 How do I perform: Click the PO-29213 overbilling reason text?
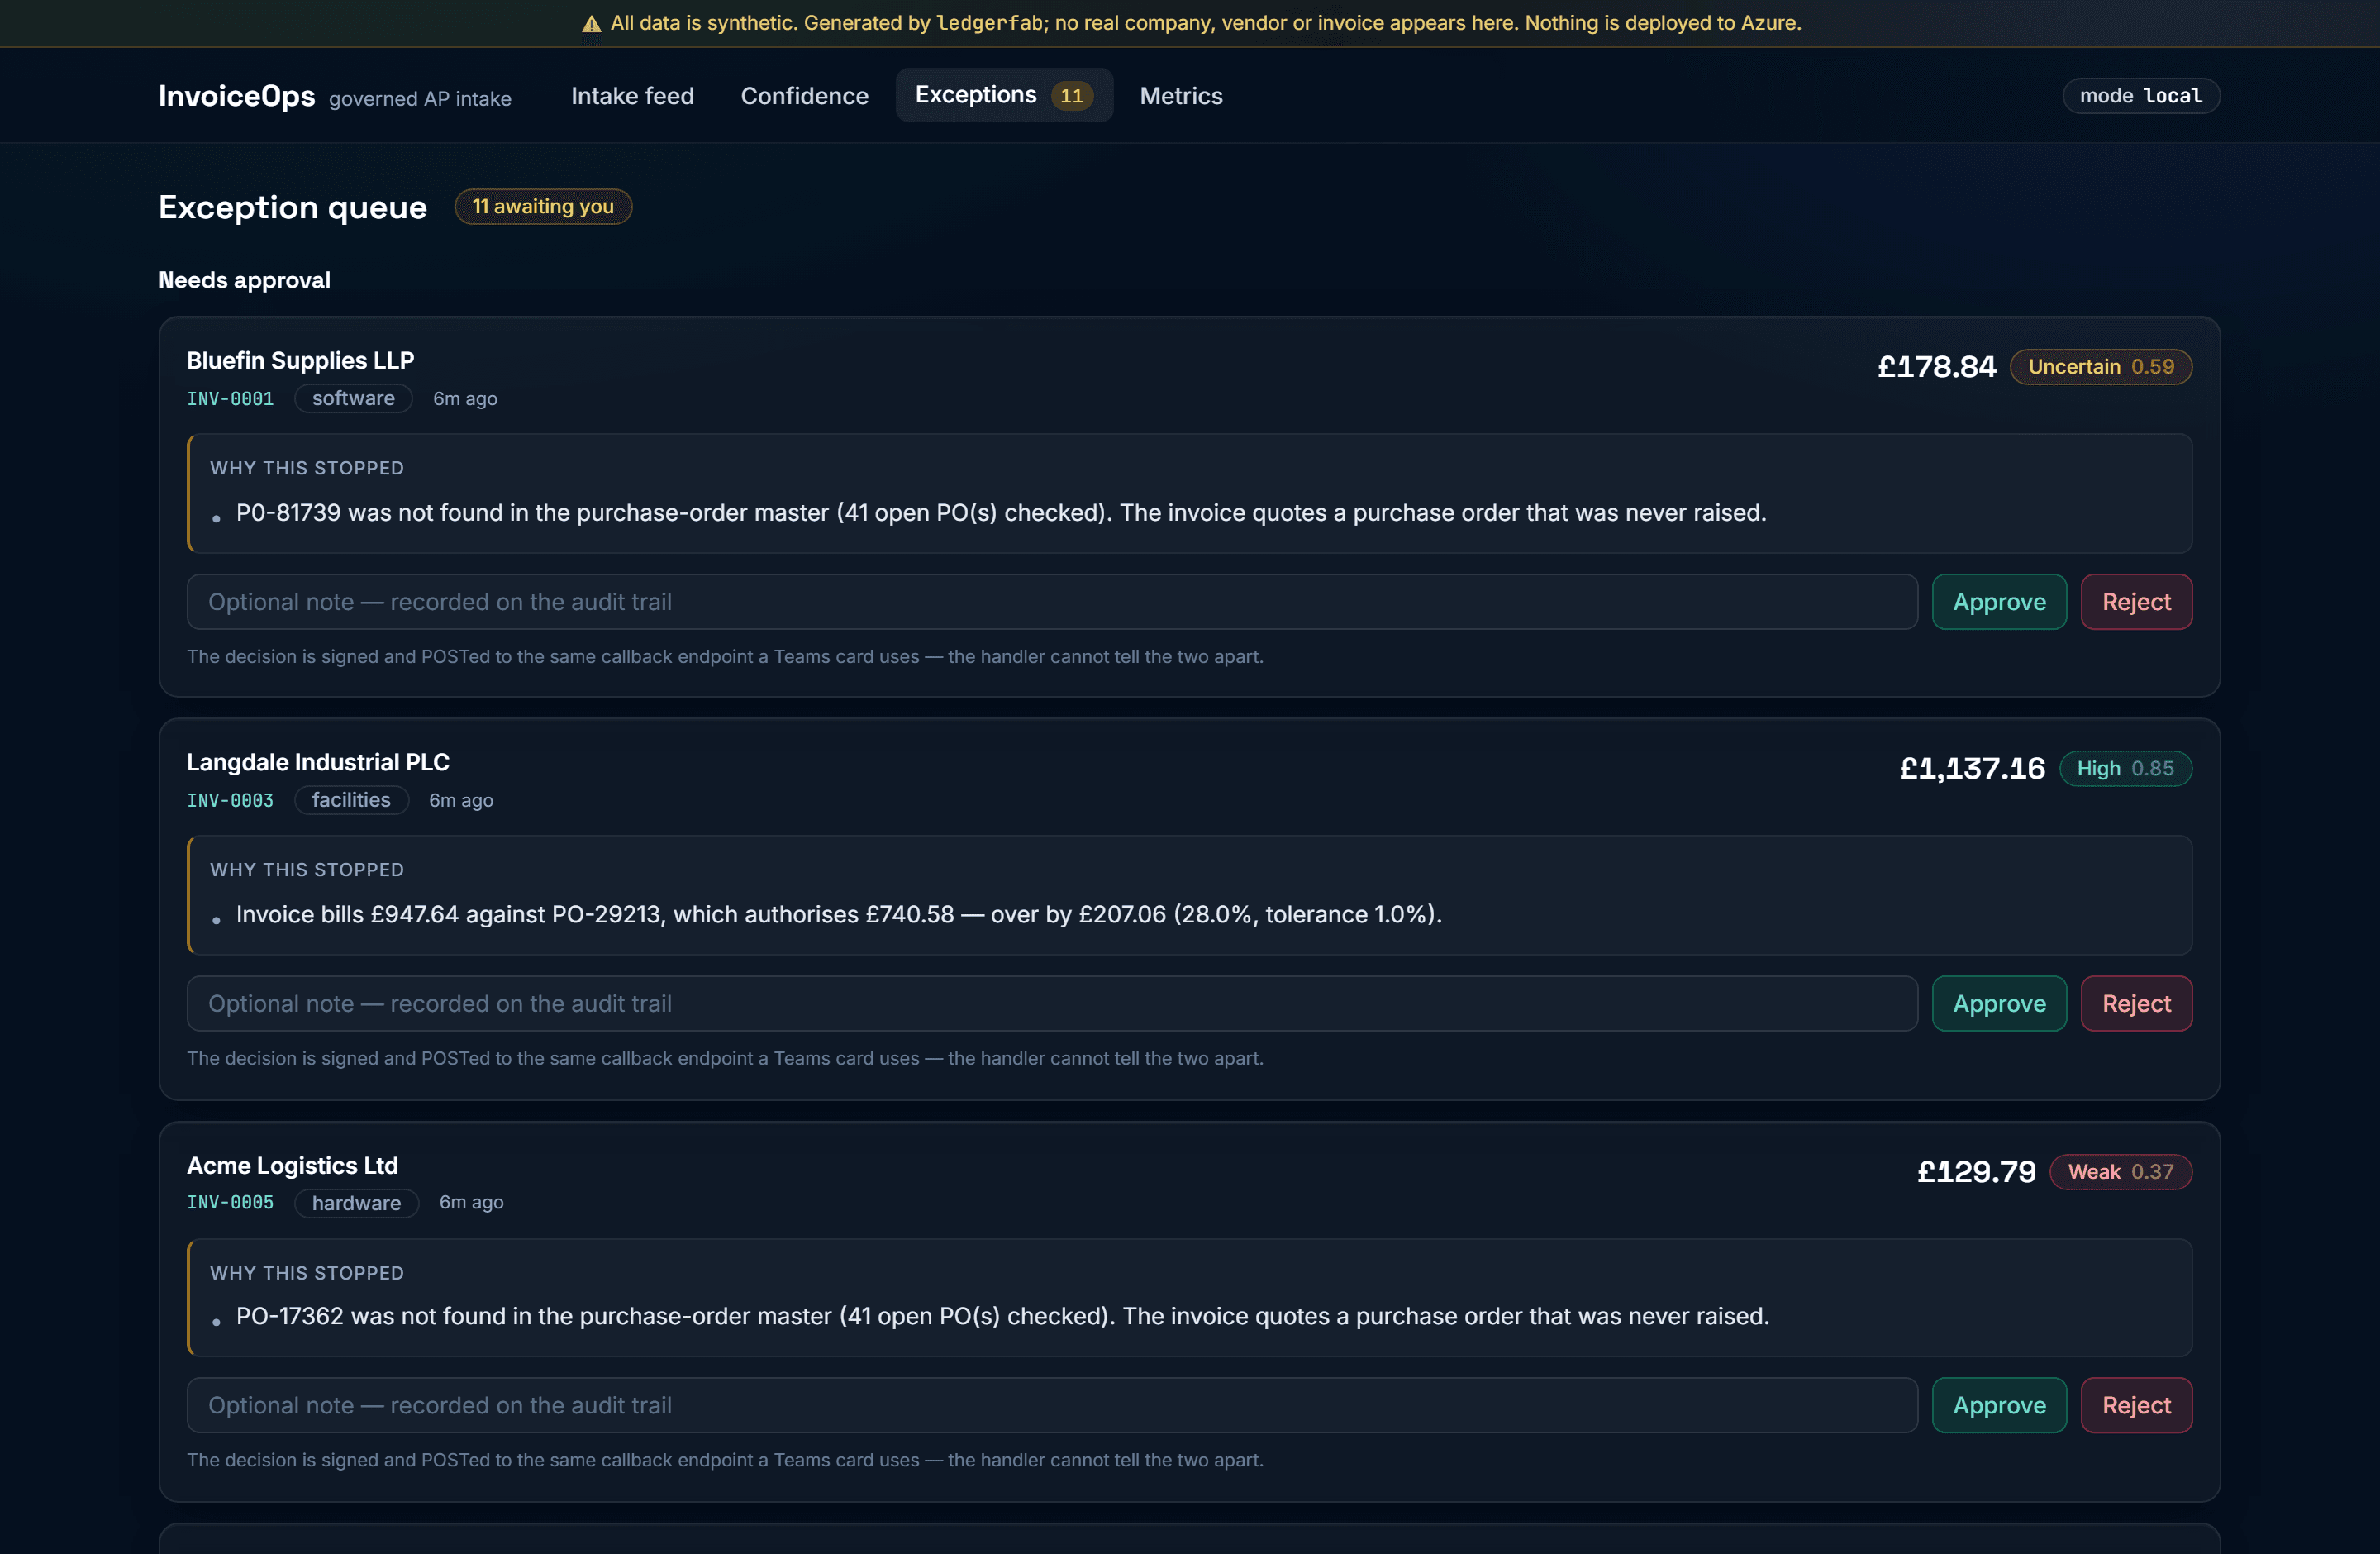pyautogui.click(x=839, y=915)
